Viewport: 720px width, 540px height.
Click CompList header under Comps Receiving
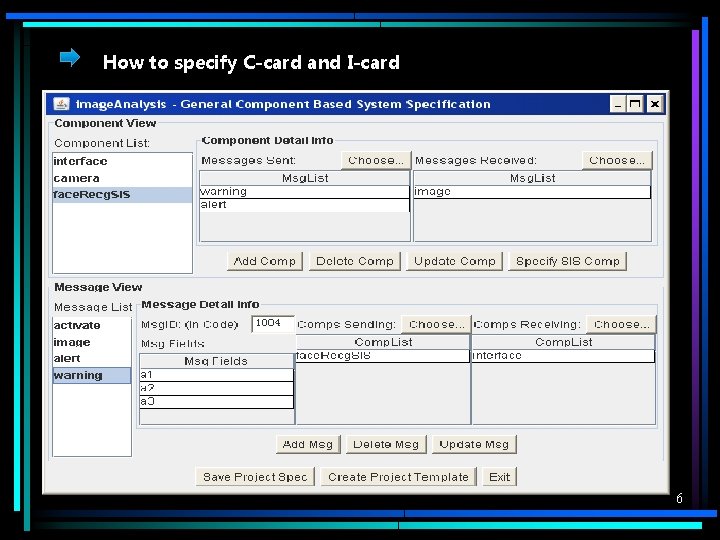[563, 342]
